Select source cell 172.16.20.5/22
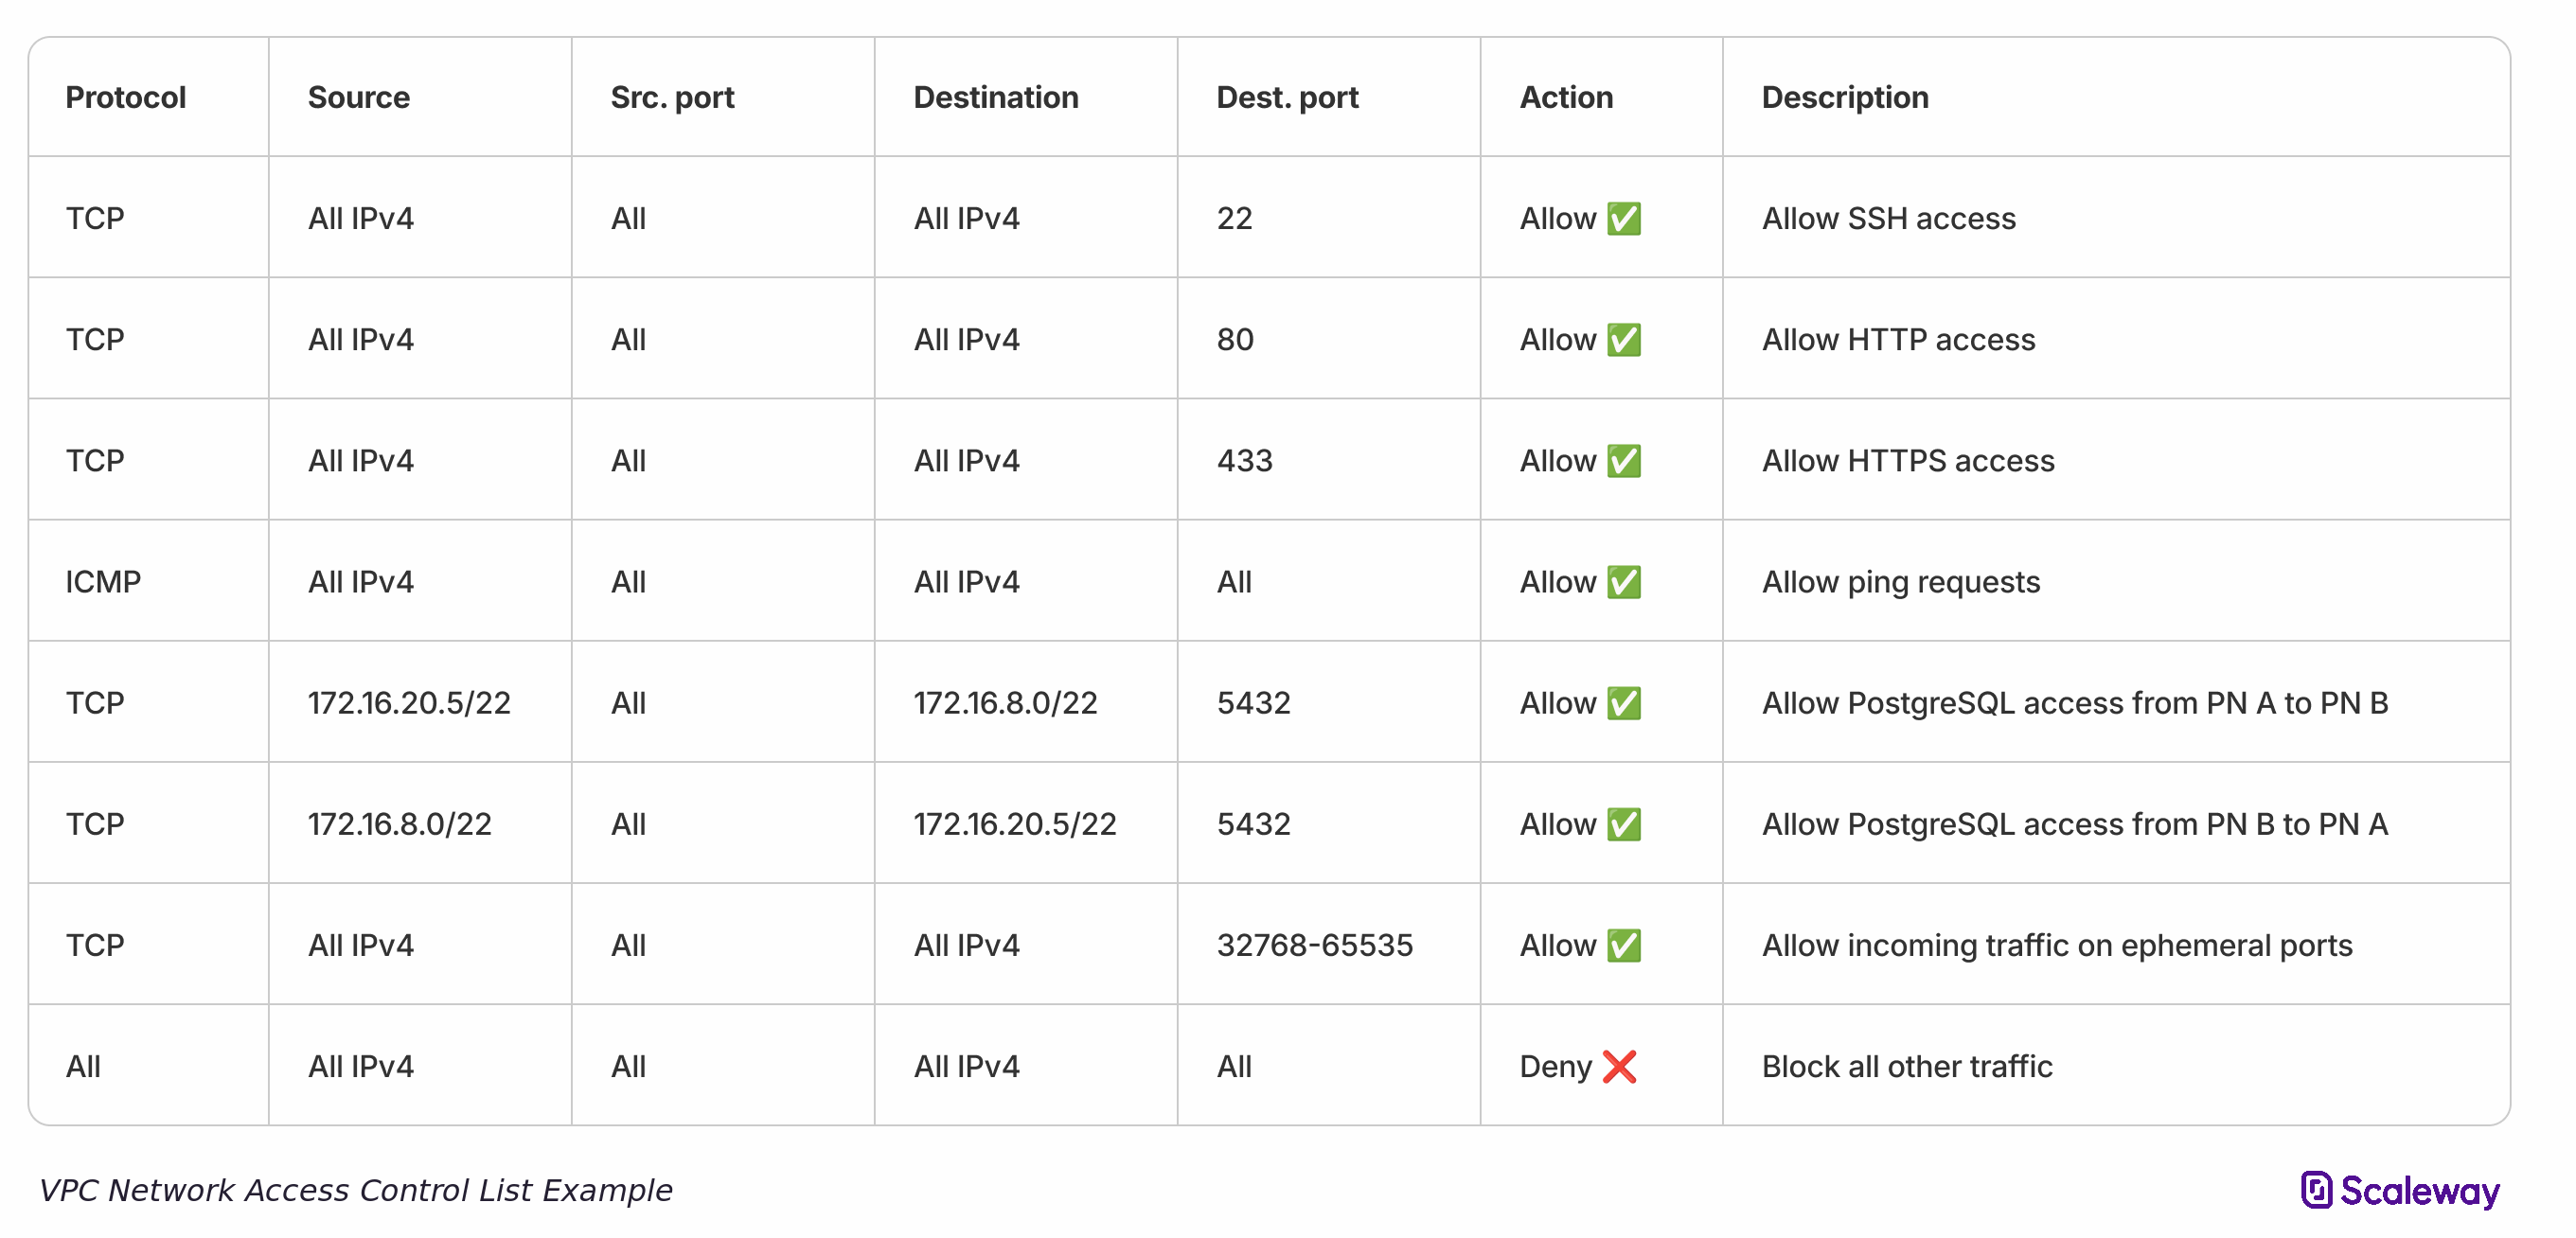This screenshot has height=1238, width=2576. point(409,703)
